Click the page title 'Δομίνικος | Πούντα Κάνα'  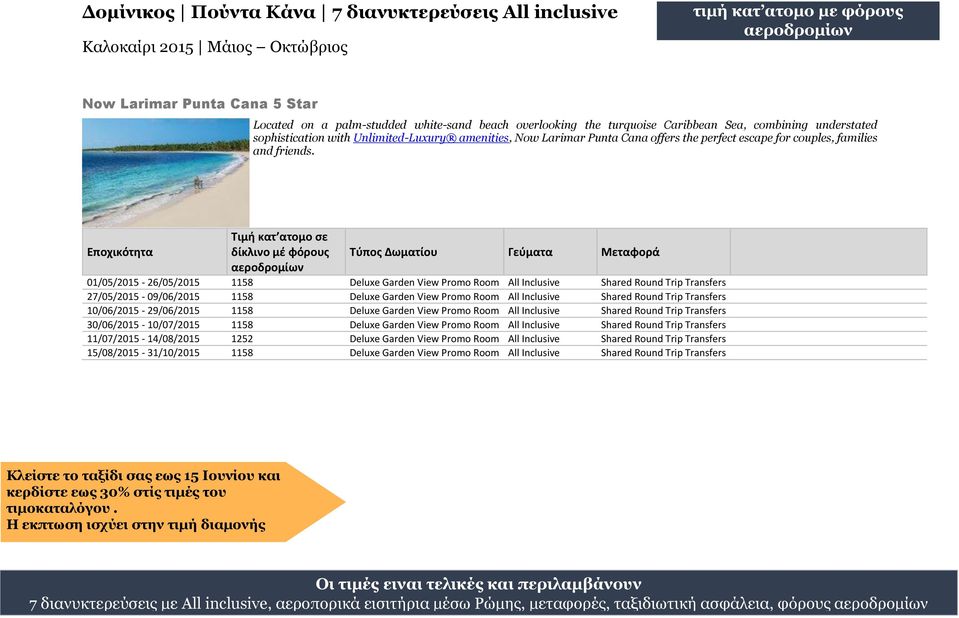pos(199,12)
